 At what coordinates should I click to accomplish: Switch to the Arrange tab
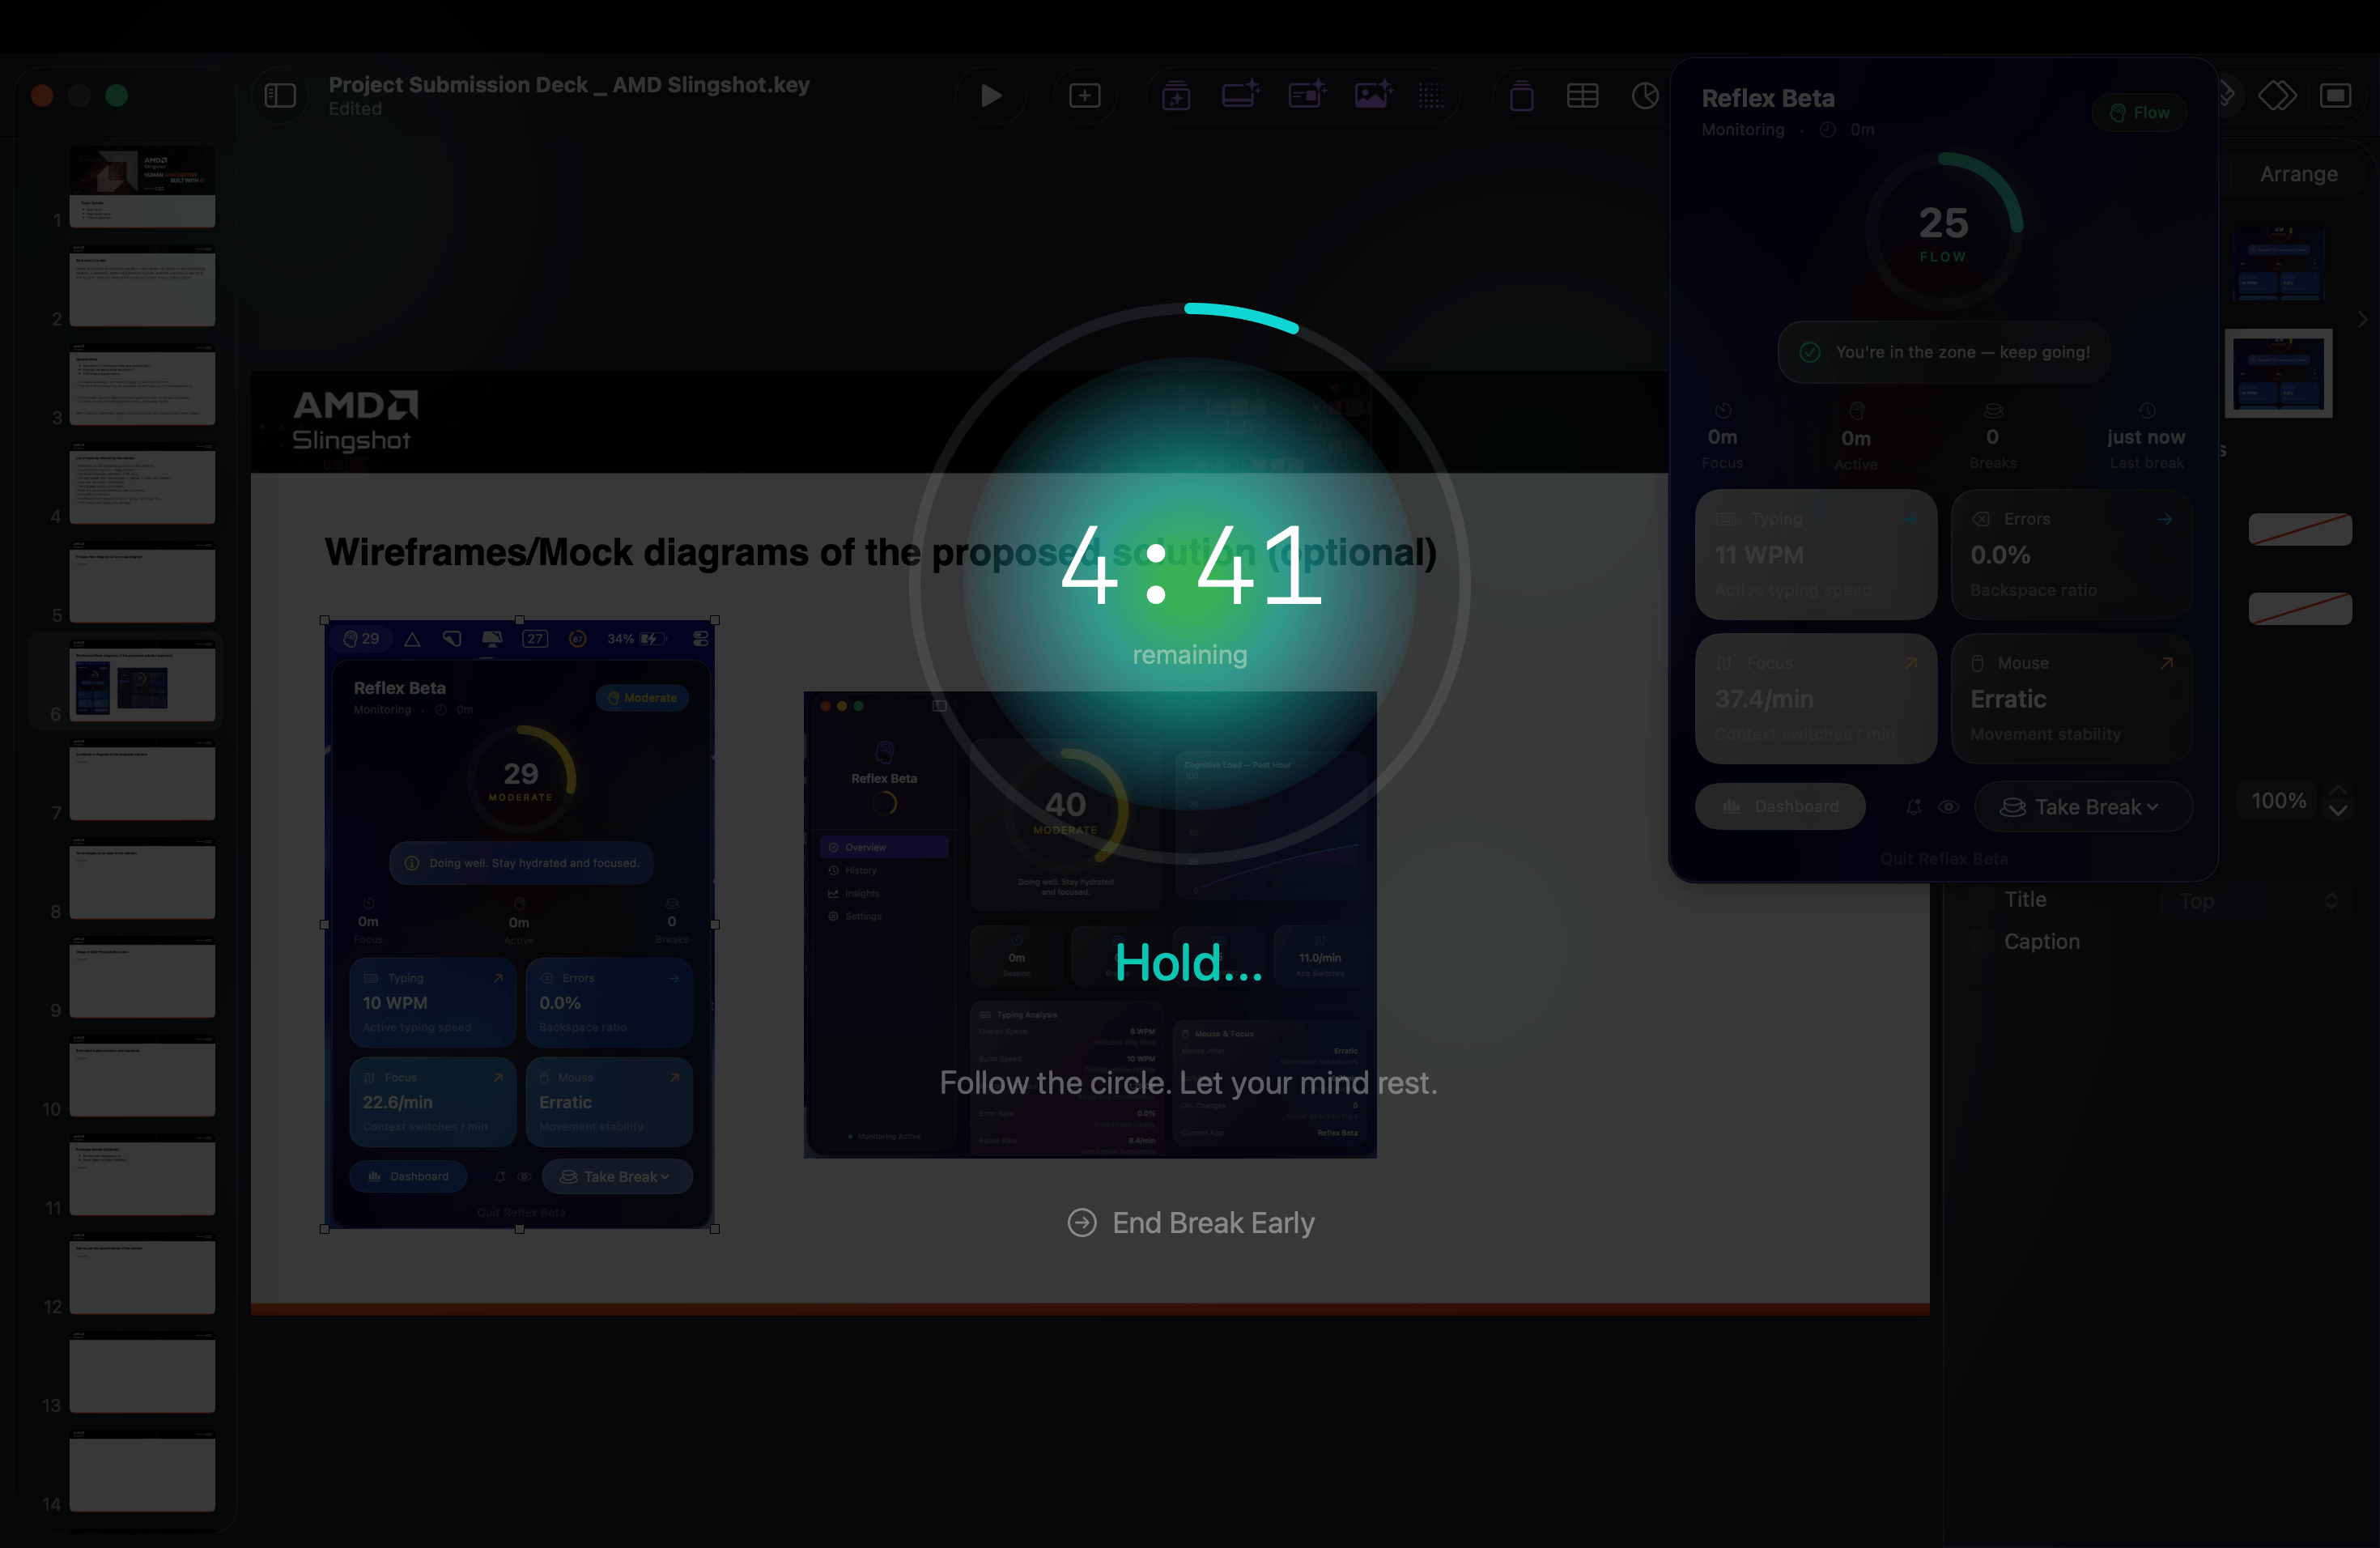coord(2298,174)
